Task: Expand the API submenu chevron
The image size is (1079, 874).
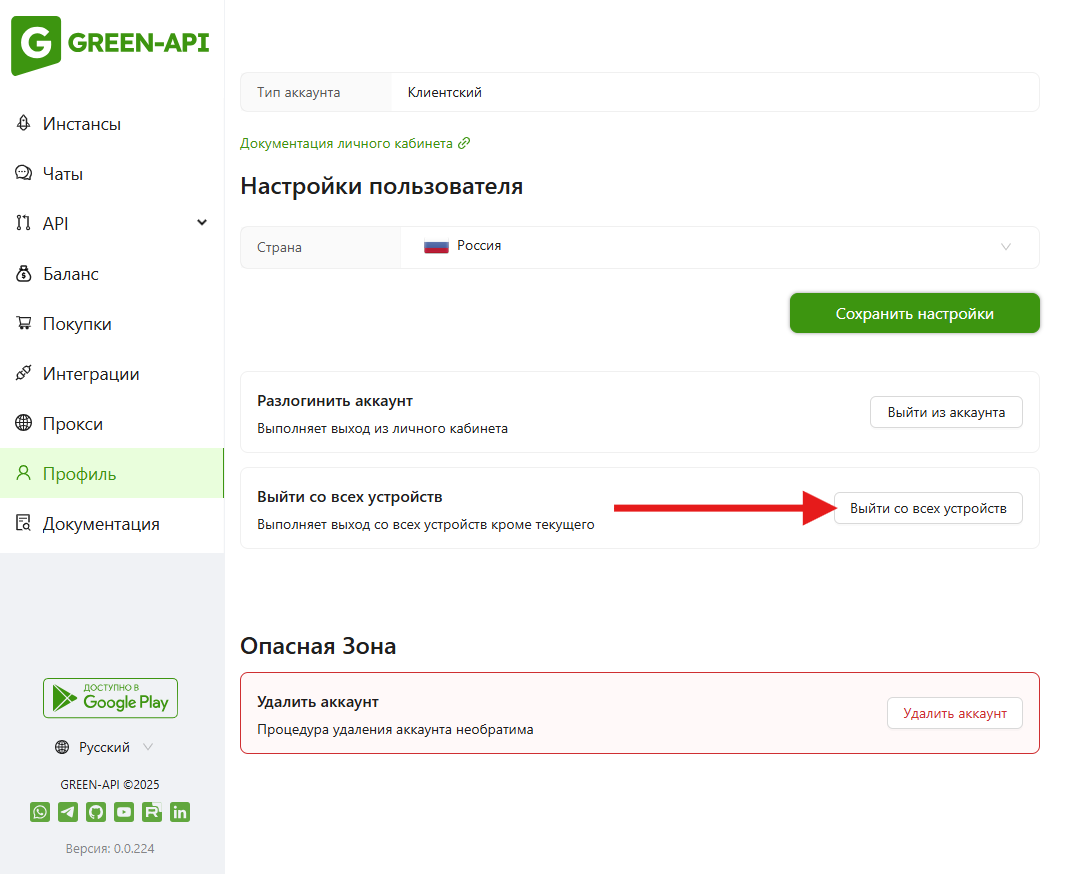Action: pos(201,223)
